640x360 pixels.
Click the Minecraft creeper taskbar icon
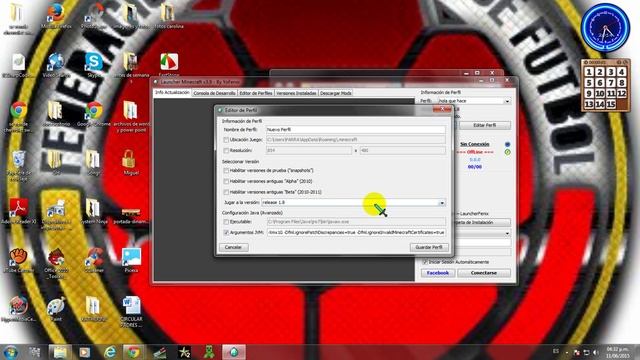209,352
